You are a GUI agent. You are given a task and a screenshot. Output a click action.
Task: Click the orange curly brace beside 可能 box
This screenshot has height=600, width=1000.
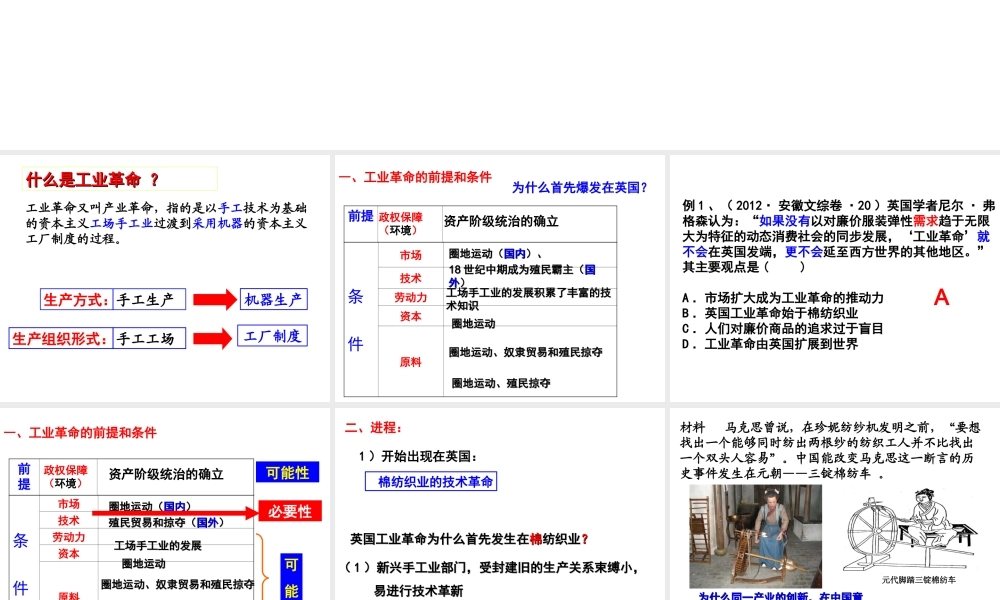(x=264, y=567)
